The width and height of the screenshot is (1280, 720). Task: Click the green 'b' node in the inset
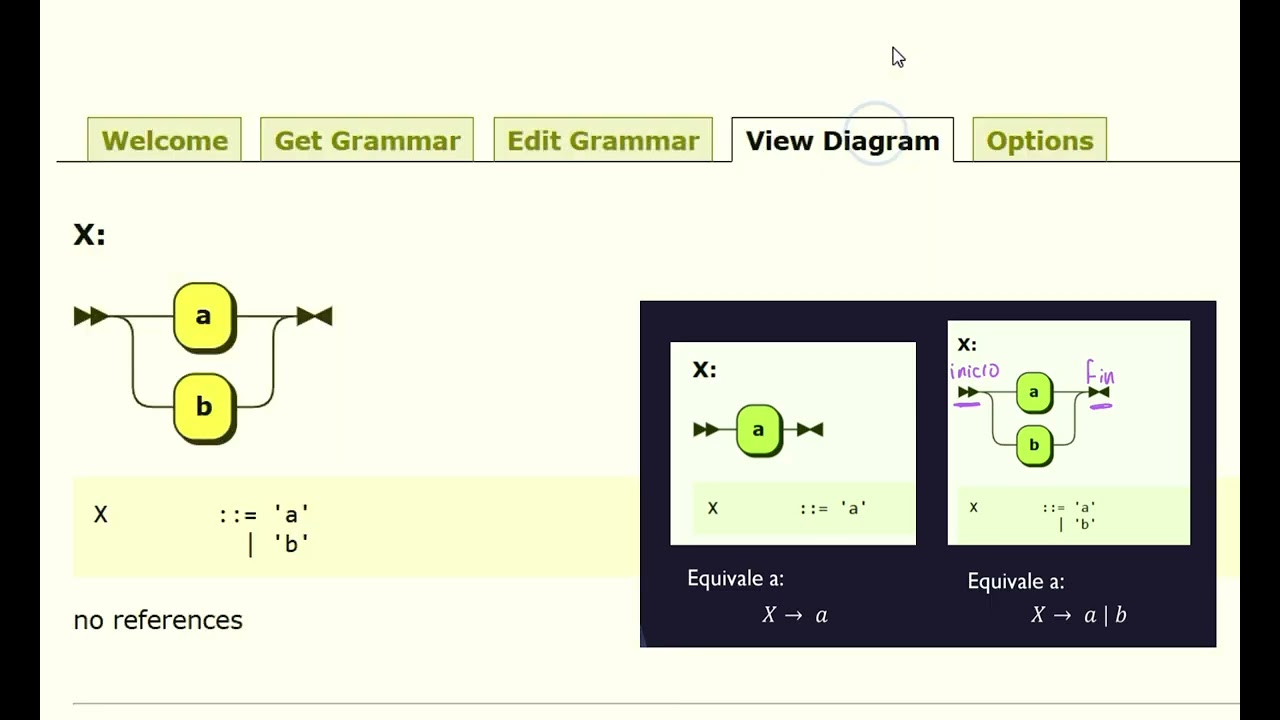click(x=1034, y=445)
